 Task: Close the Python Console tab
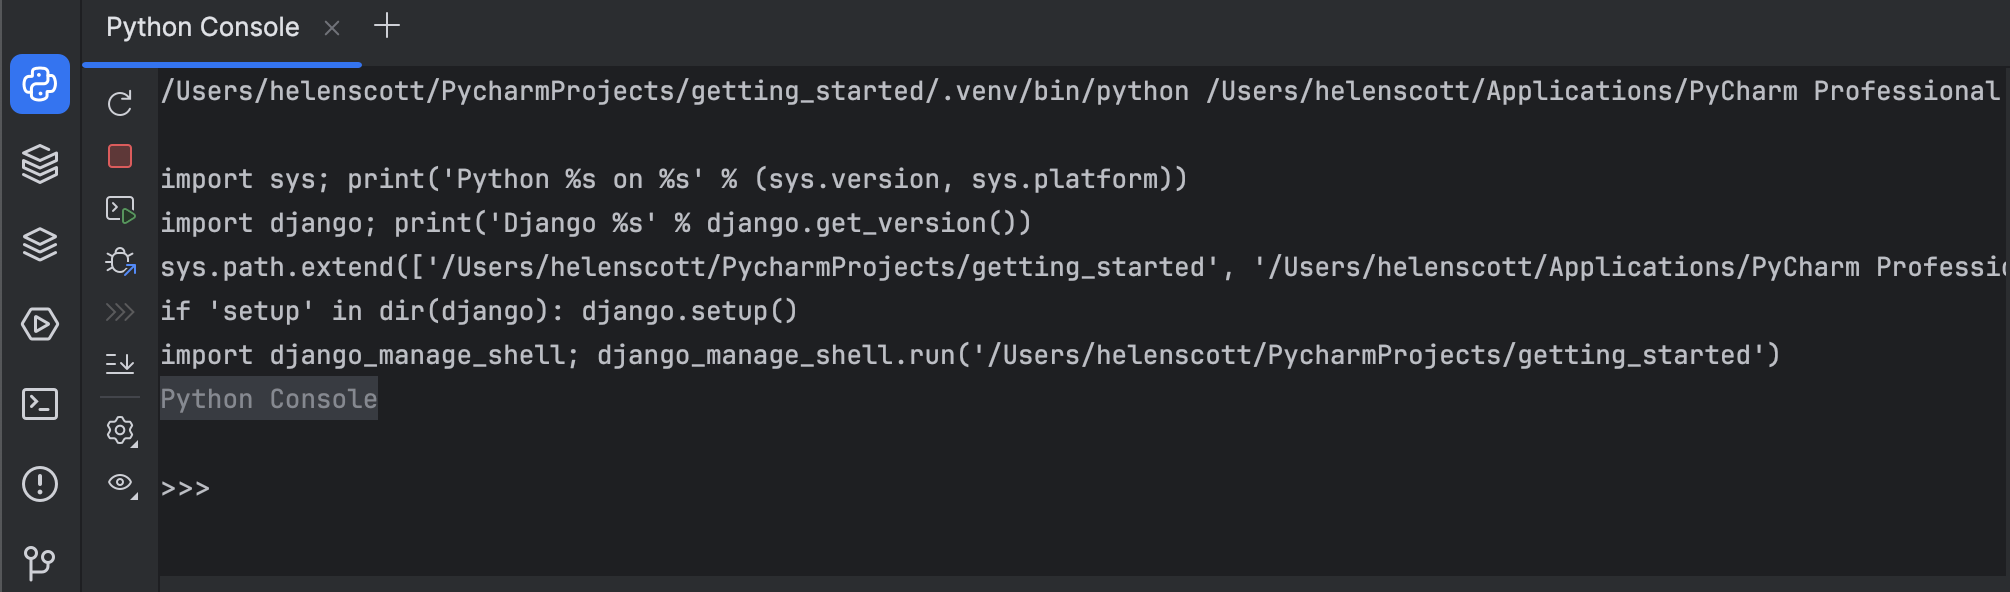point(332,28)
